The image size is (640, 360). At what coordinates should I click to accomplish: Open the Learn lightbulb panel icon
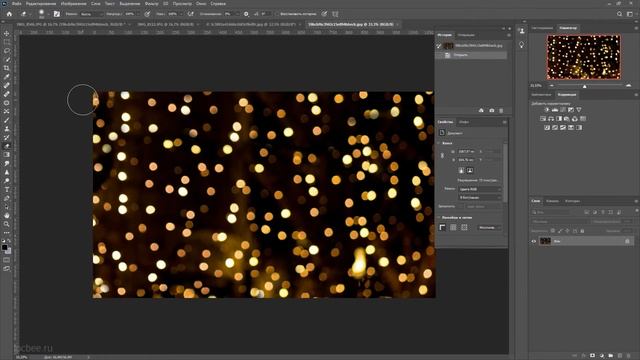point(522,44)
